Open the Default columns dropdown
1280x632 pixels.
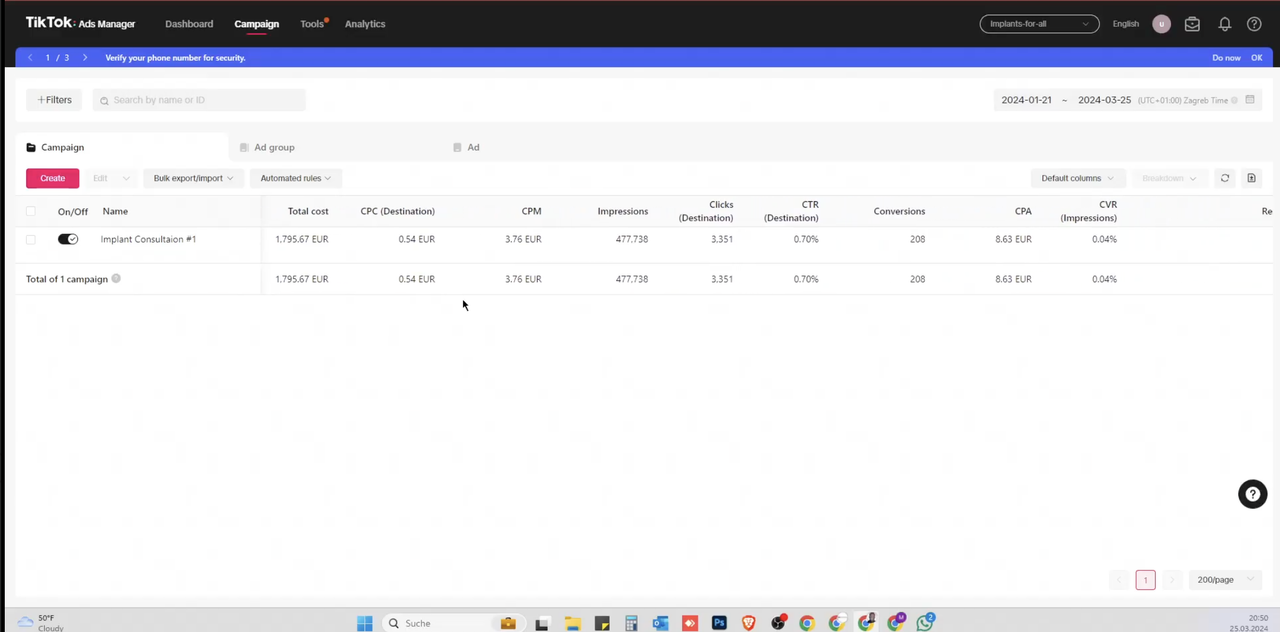(x=1077, y=178)
